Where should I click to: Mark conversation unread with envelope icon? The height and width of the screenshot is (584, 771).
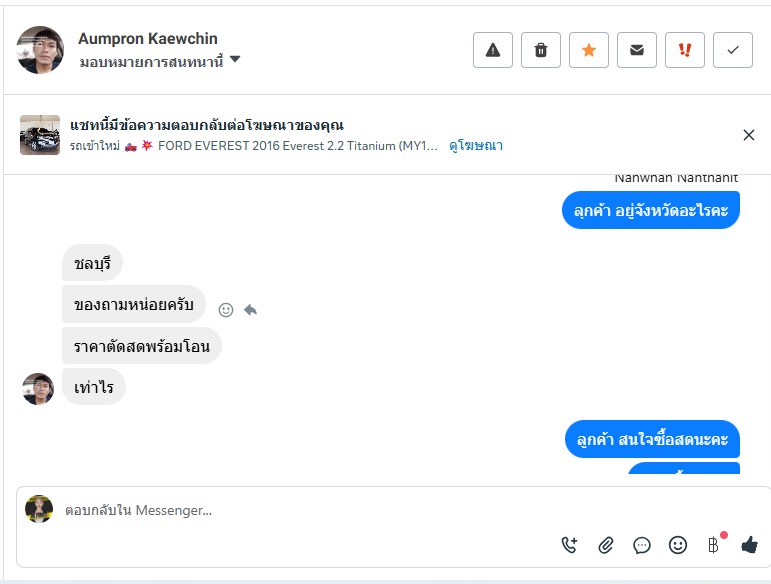[x=637, y=50]
